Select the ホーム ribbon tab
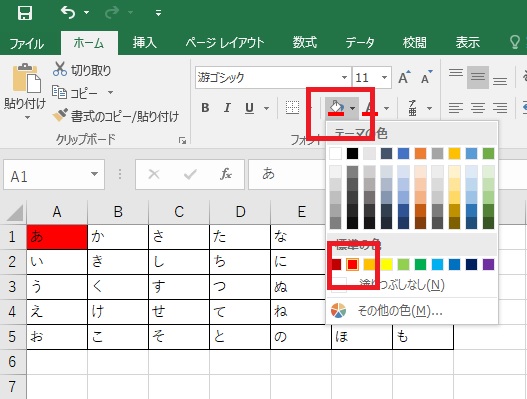 pyautogui.click(x=89, y=43)
